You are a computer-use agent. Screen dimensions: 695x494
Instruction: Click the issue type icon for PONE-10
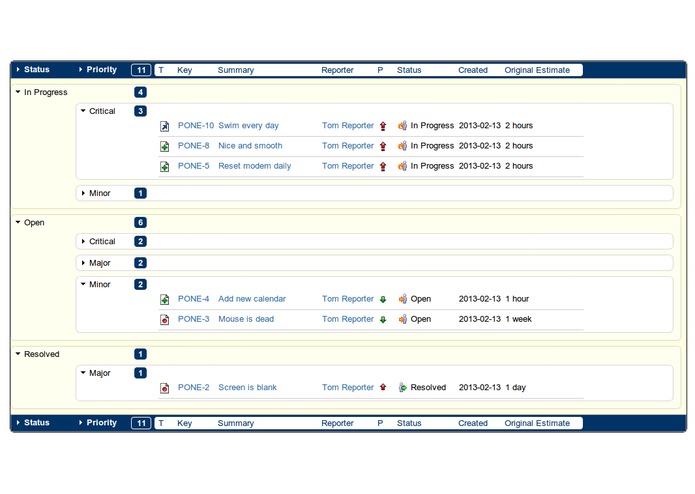tap(164, 126)
